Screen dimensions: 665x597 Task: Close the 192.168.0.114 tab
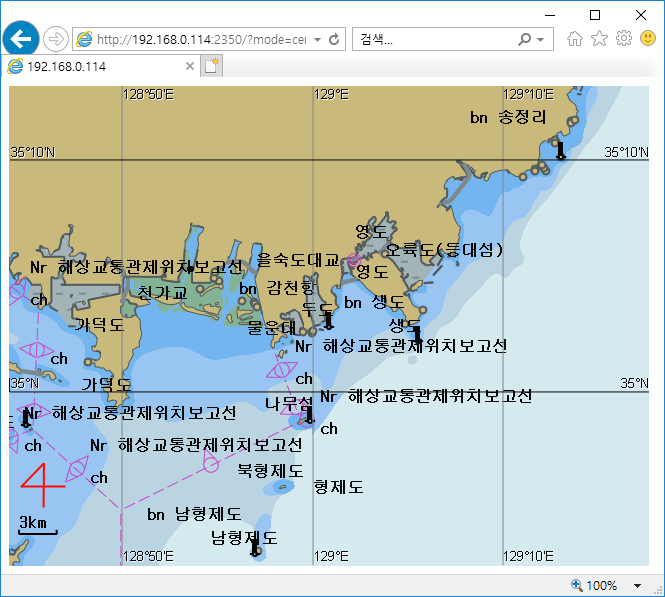pyautogui.click(x=190, y=66)
